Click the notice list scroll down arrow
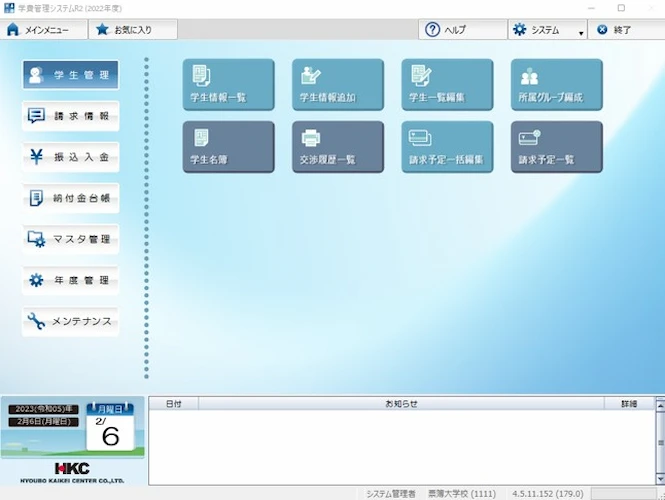 660,479
